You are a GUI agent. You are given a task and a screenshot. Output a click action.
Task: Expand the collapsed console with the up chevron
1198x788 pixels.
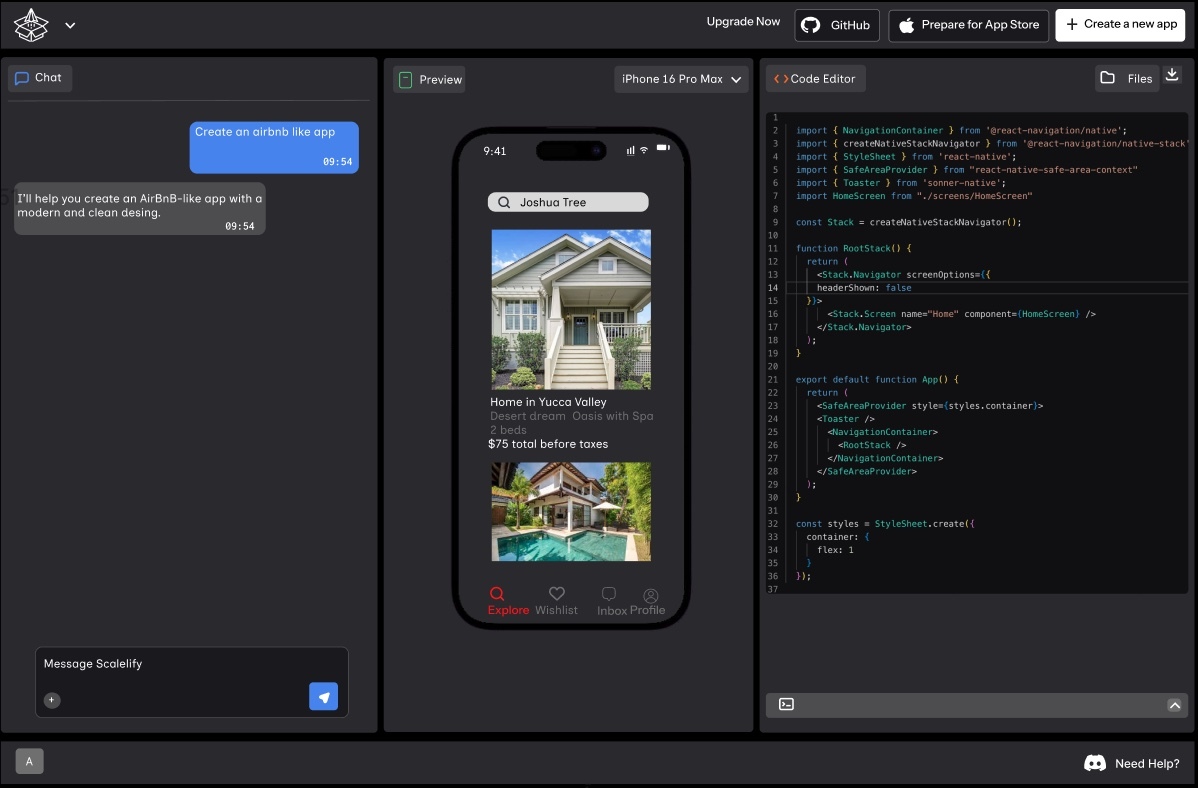click(x=1175, y=705)
